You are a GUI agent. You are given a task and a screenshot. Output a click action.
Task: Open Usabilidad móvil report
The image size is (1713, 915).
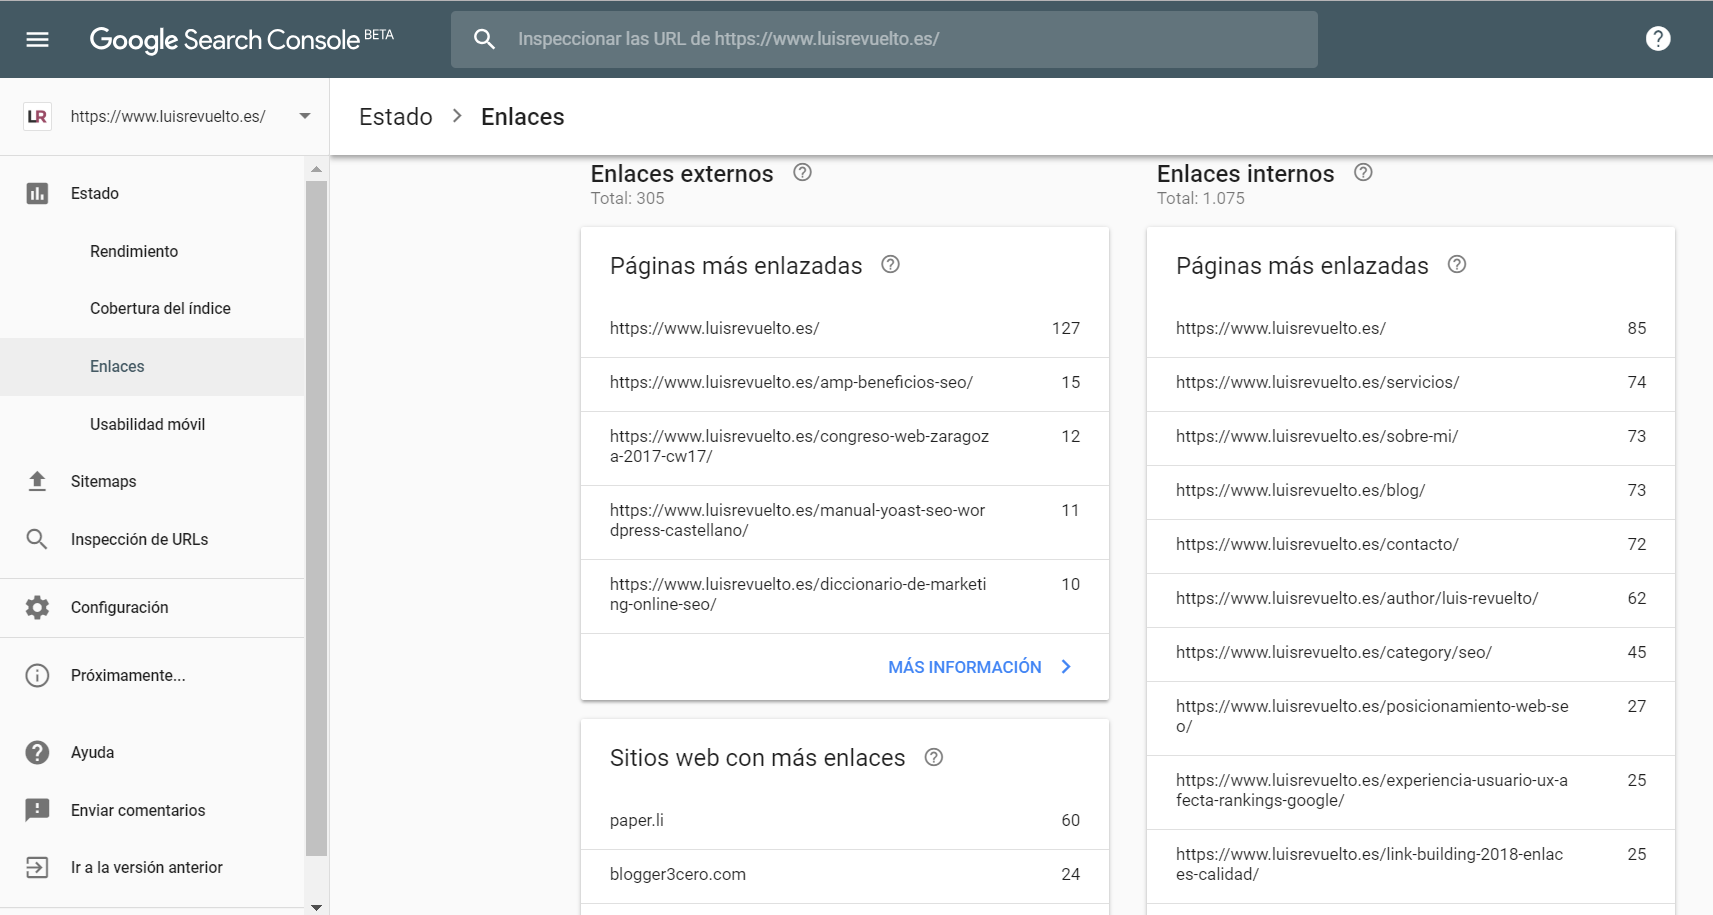(x=147, y=424)
